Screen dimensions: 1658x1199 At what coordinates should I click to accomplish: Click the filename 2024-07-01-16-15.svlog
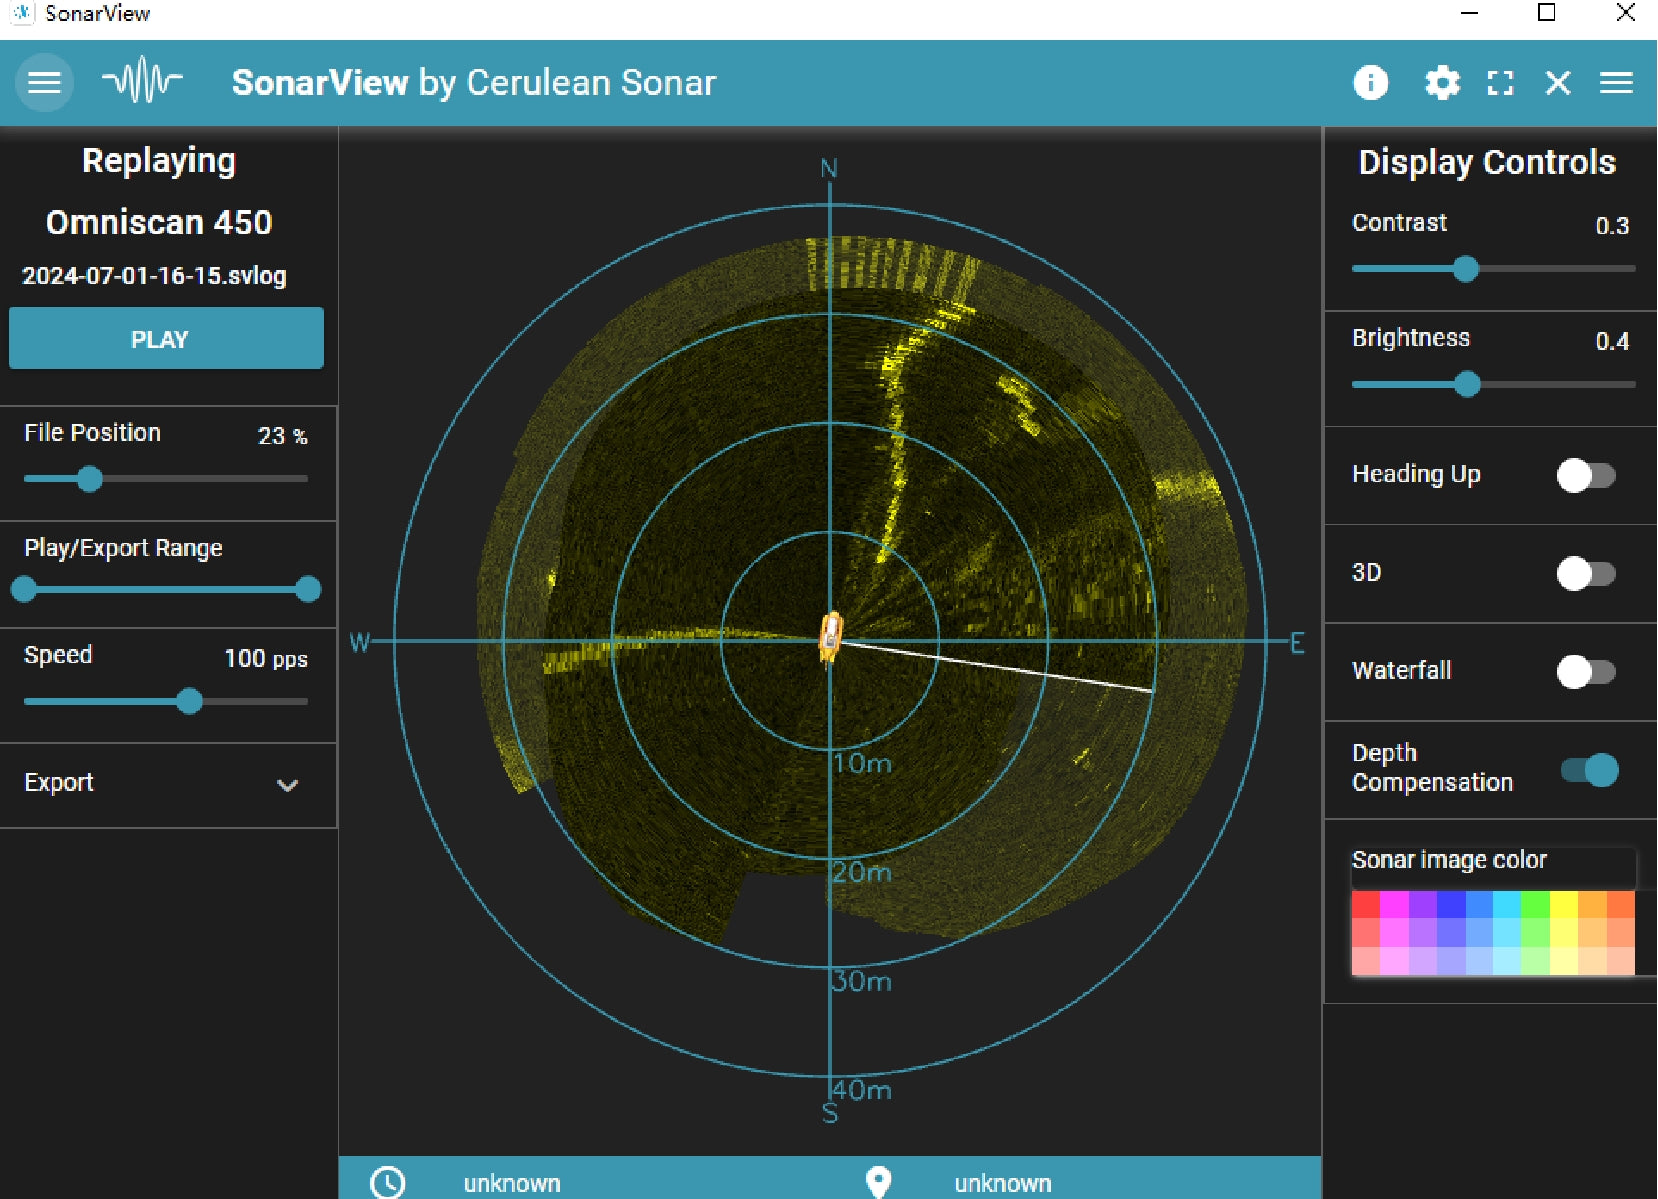pos(154,276)
